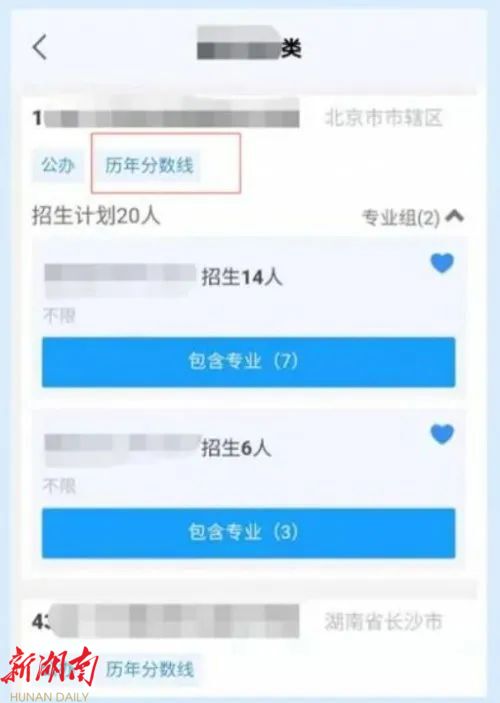500x703 pixels.
Task: Select the 公办 tag
Action: coord(58,165)
